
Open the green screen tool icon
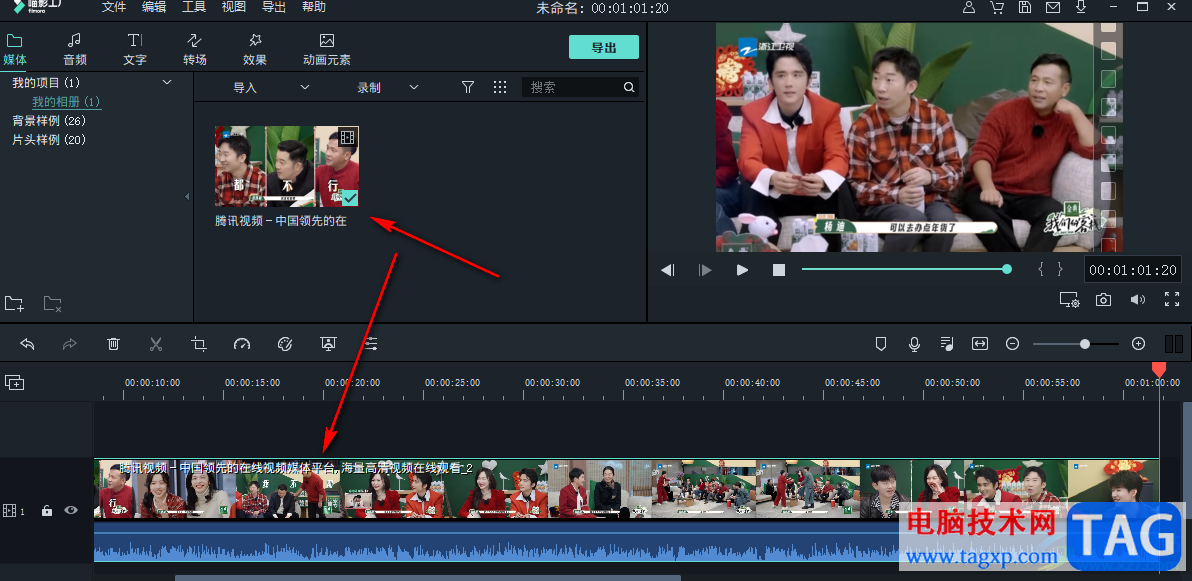point(328,344)
